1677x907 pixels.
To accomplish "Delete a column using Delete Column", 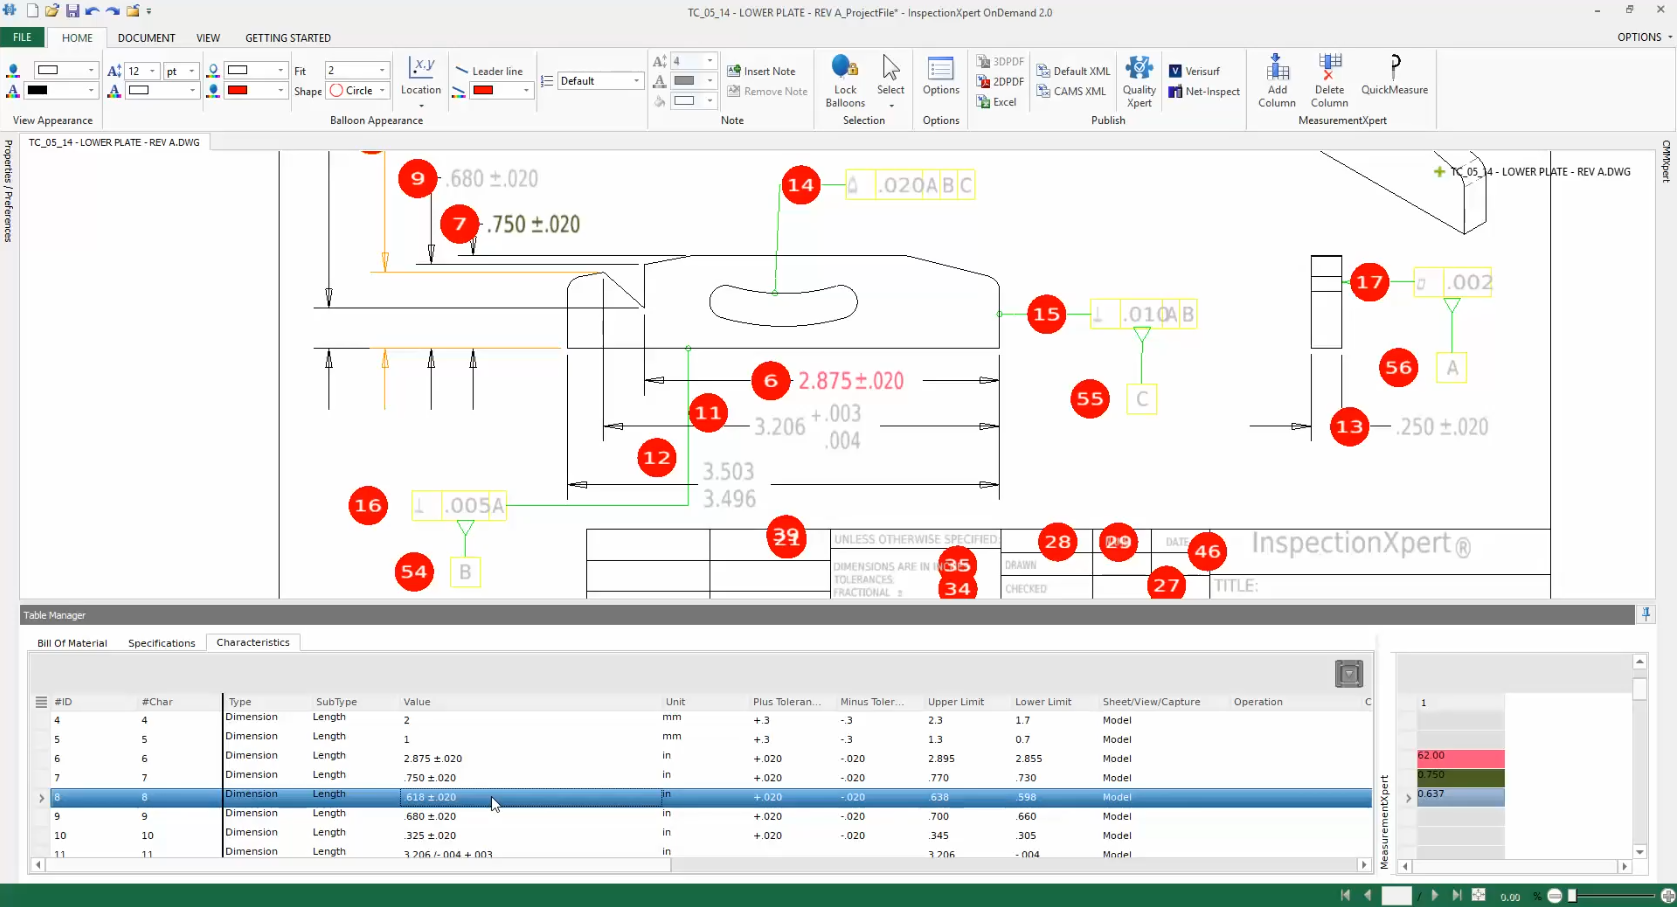I will 1329,80.
